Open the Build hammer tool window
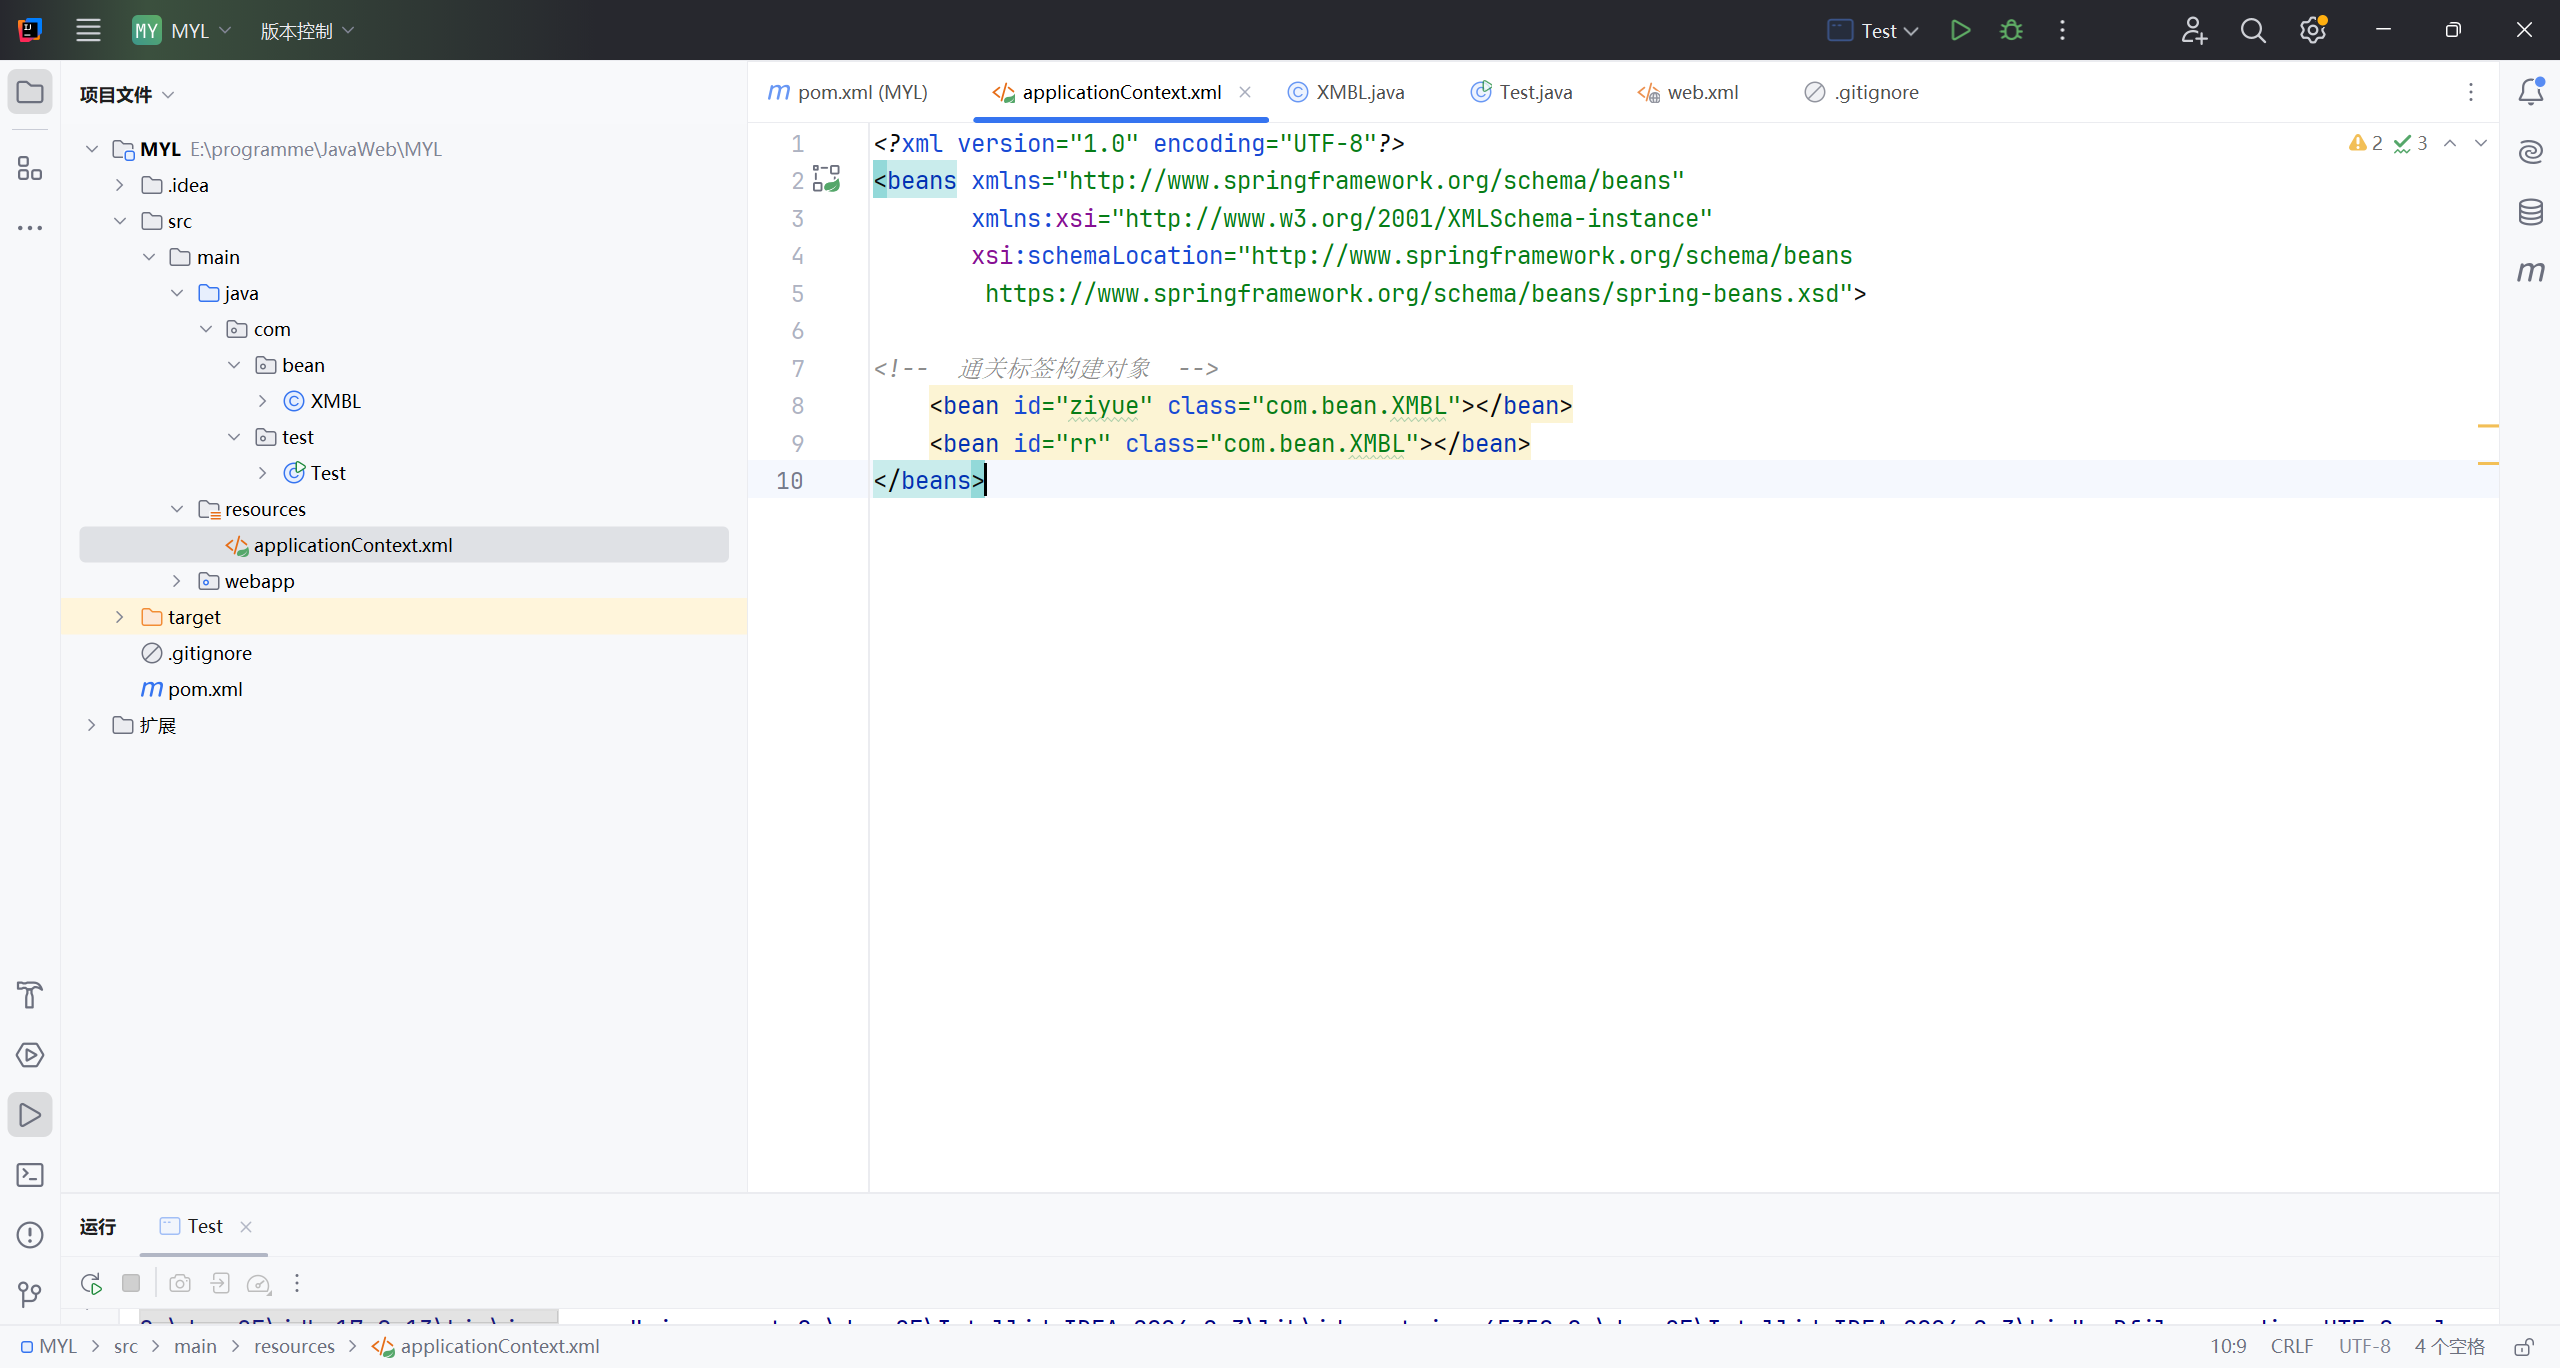 pos(30,995)
